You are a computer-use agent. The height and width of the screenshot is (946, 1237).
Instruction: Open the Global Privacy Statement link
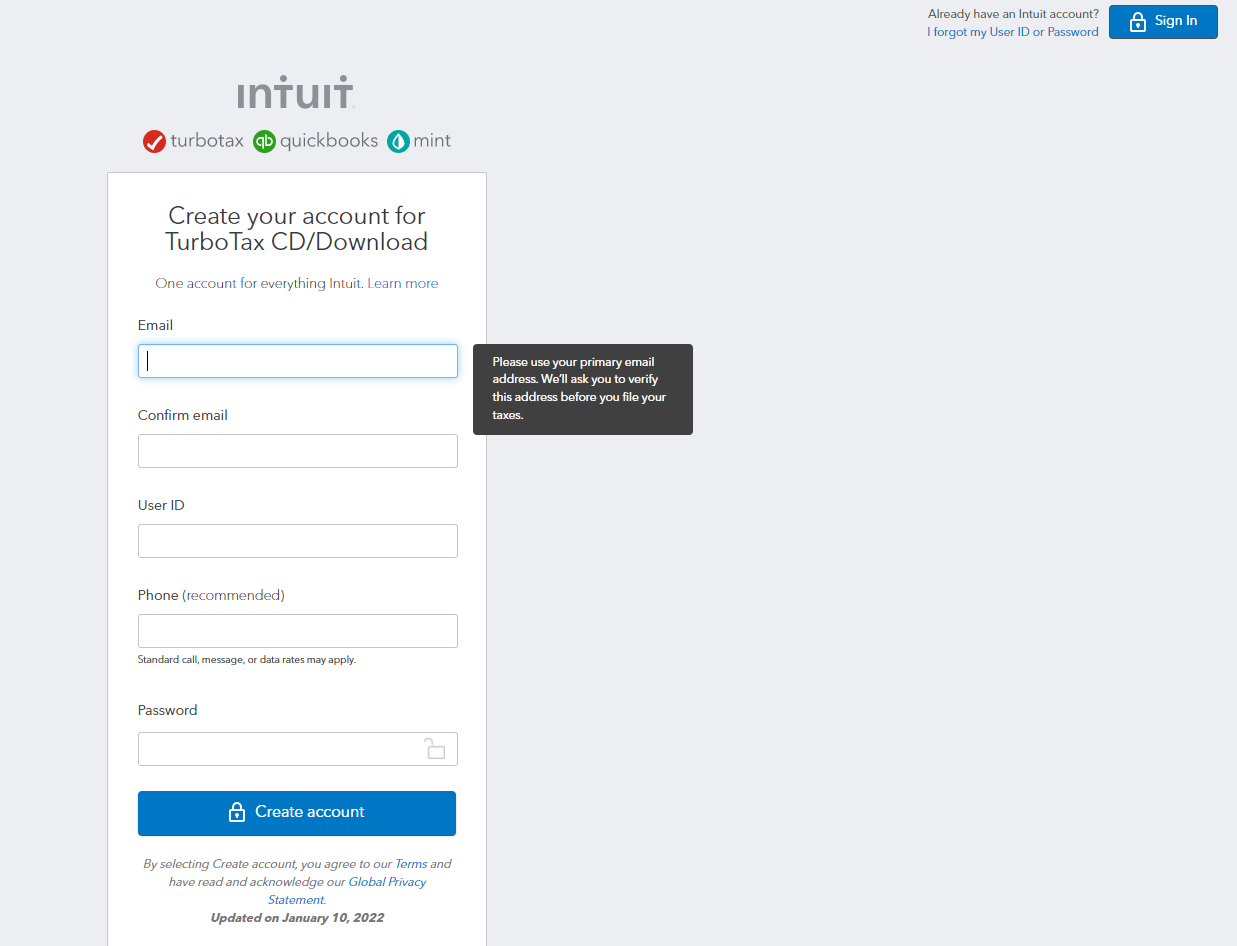(x=347, y=891)
